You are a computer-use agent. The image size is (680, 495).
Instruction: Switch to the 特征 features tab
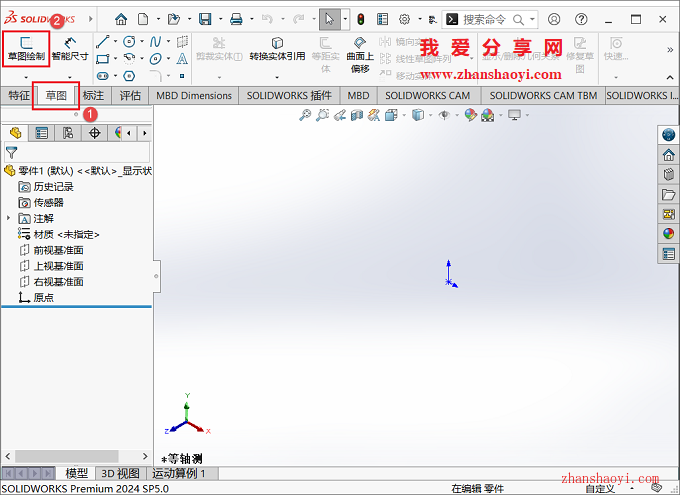(x=18, y=95)
